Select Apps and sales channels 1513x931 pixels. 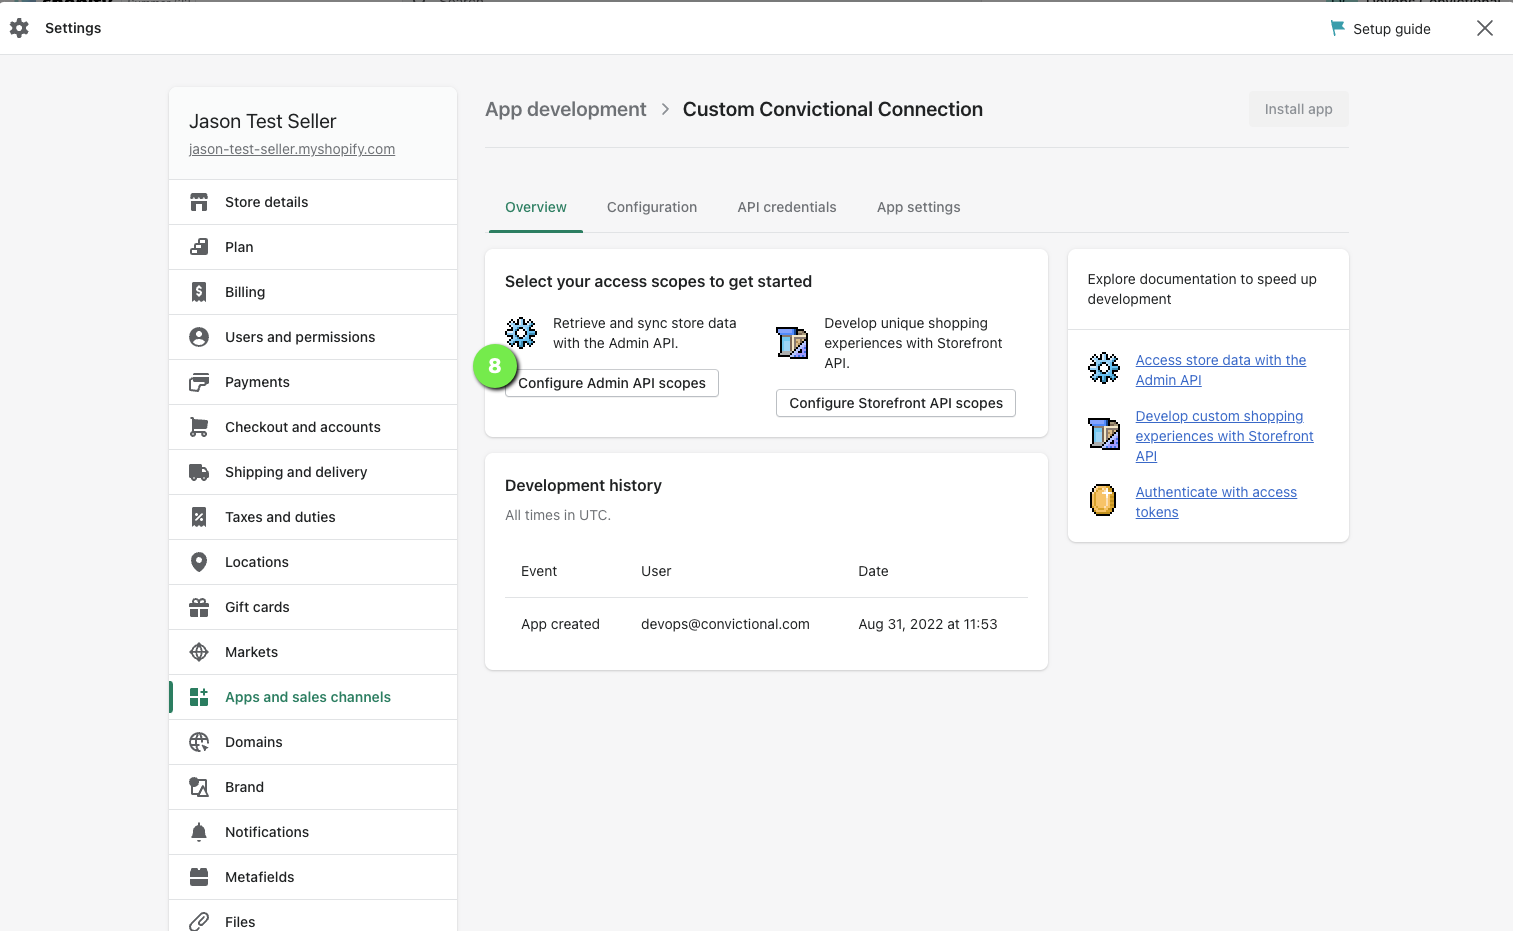tap(313, 697)
